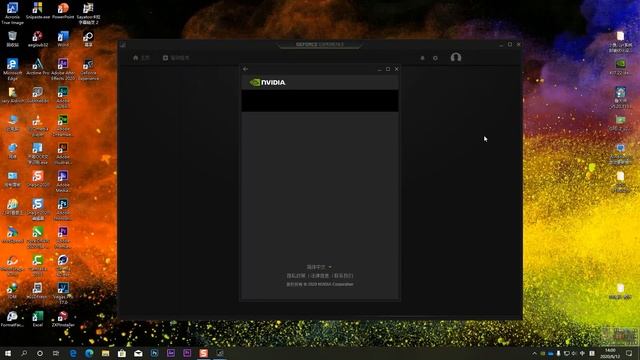Open the Action Center notification icon
Screen dimensions: 640x360
coord(629,353)
